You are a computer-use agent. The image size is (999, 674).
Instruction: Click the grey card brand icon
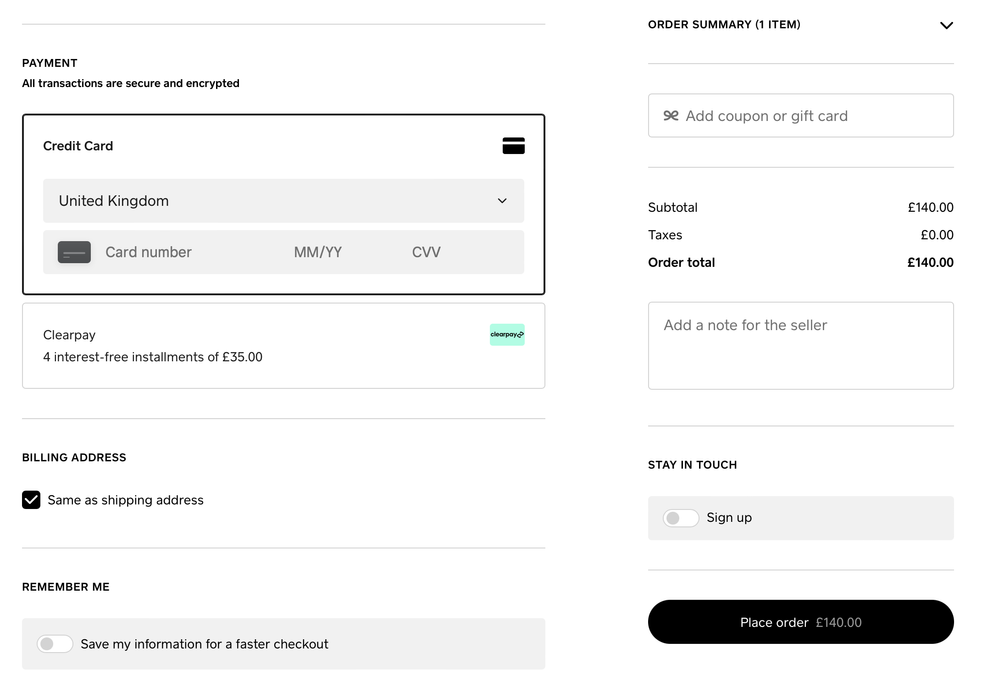point(74,252)
